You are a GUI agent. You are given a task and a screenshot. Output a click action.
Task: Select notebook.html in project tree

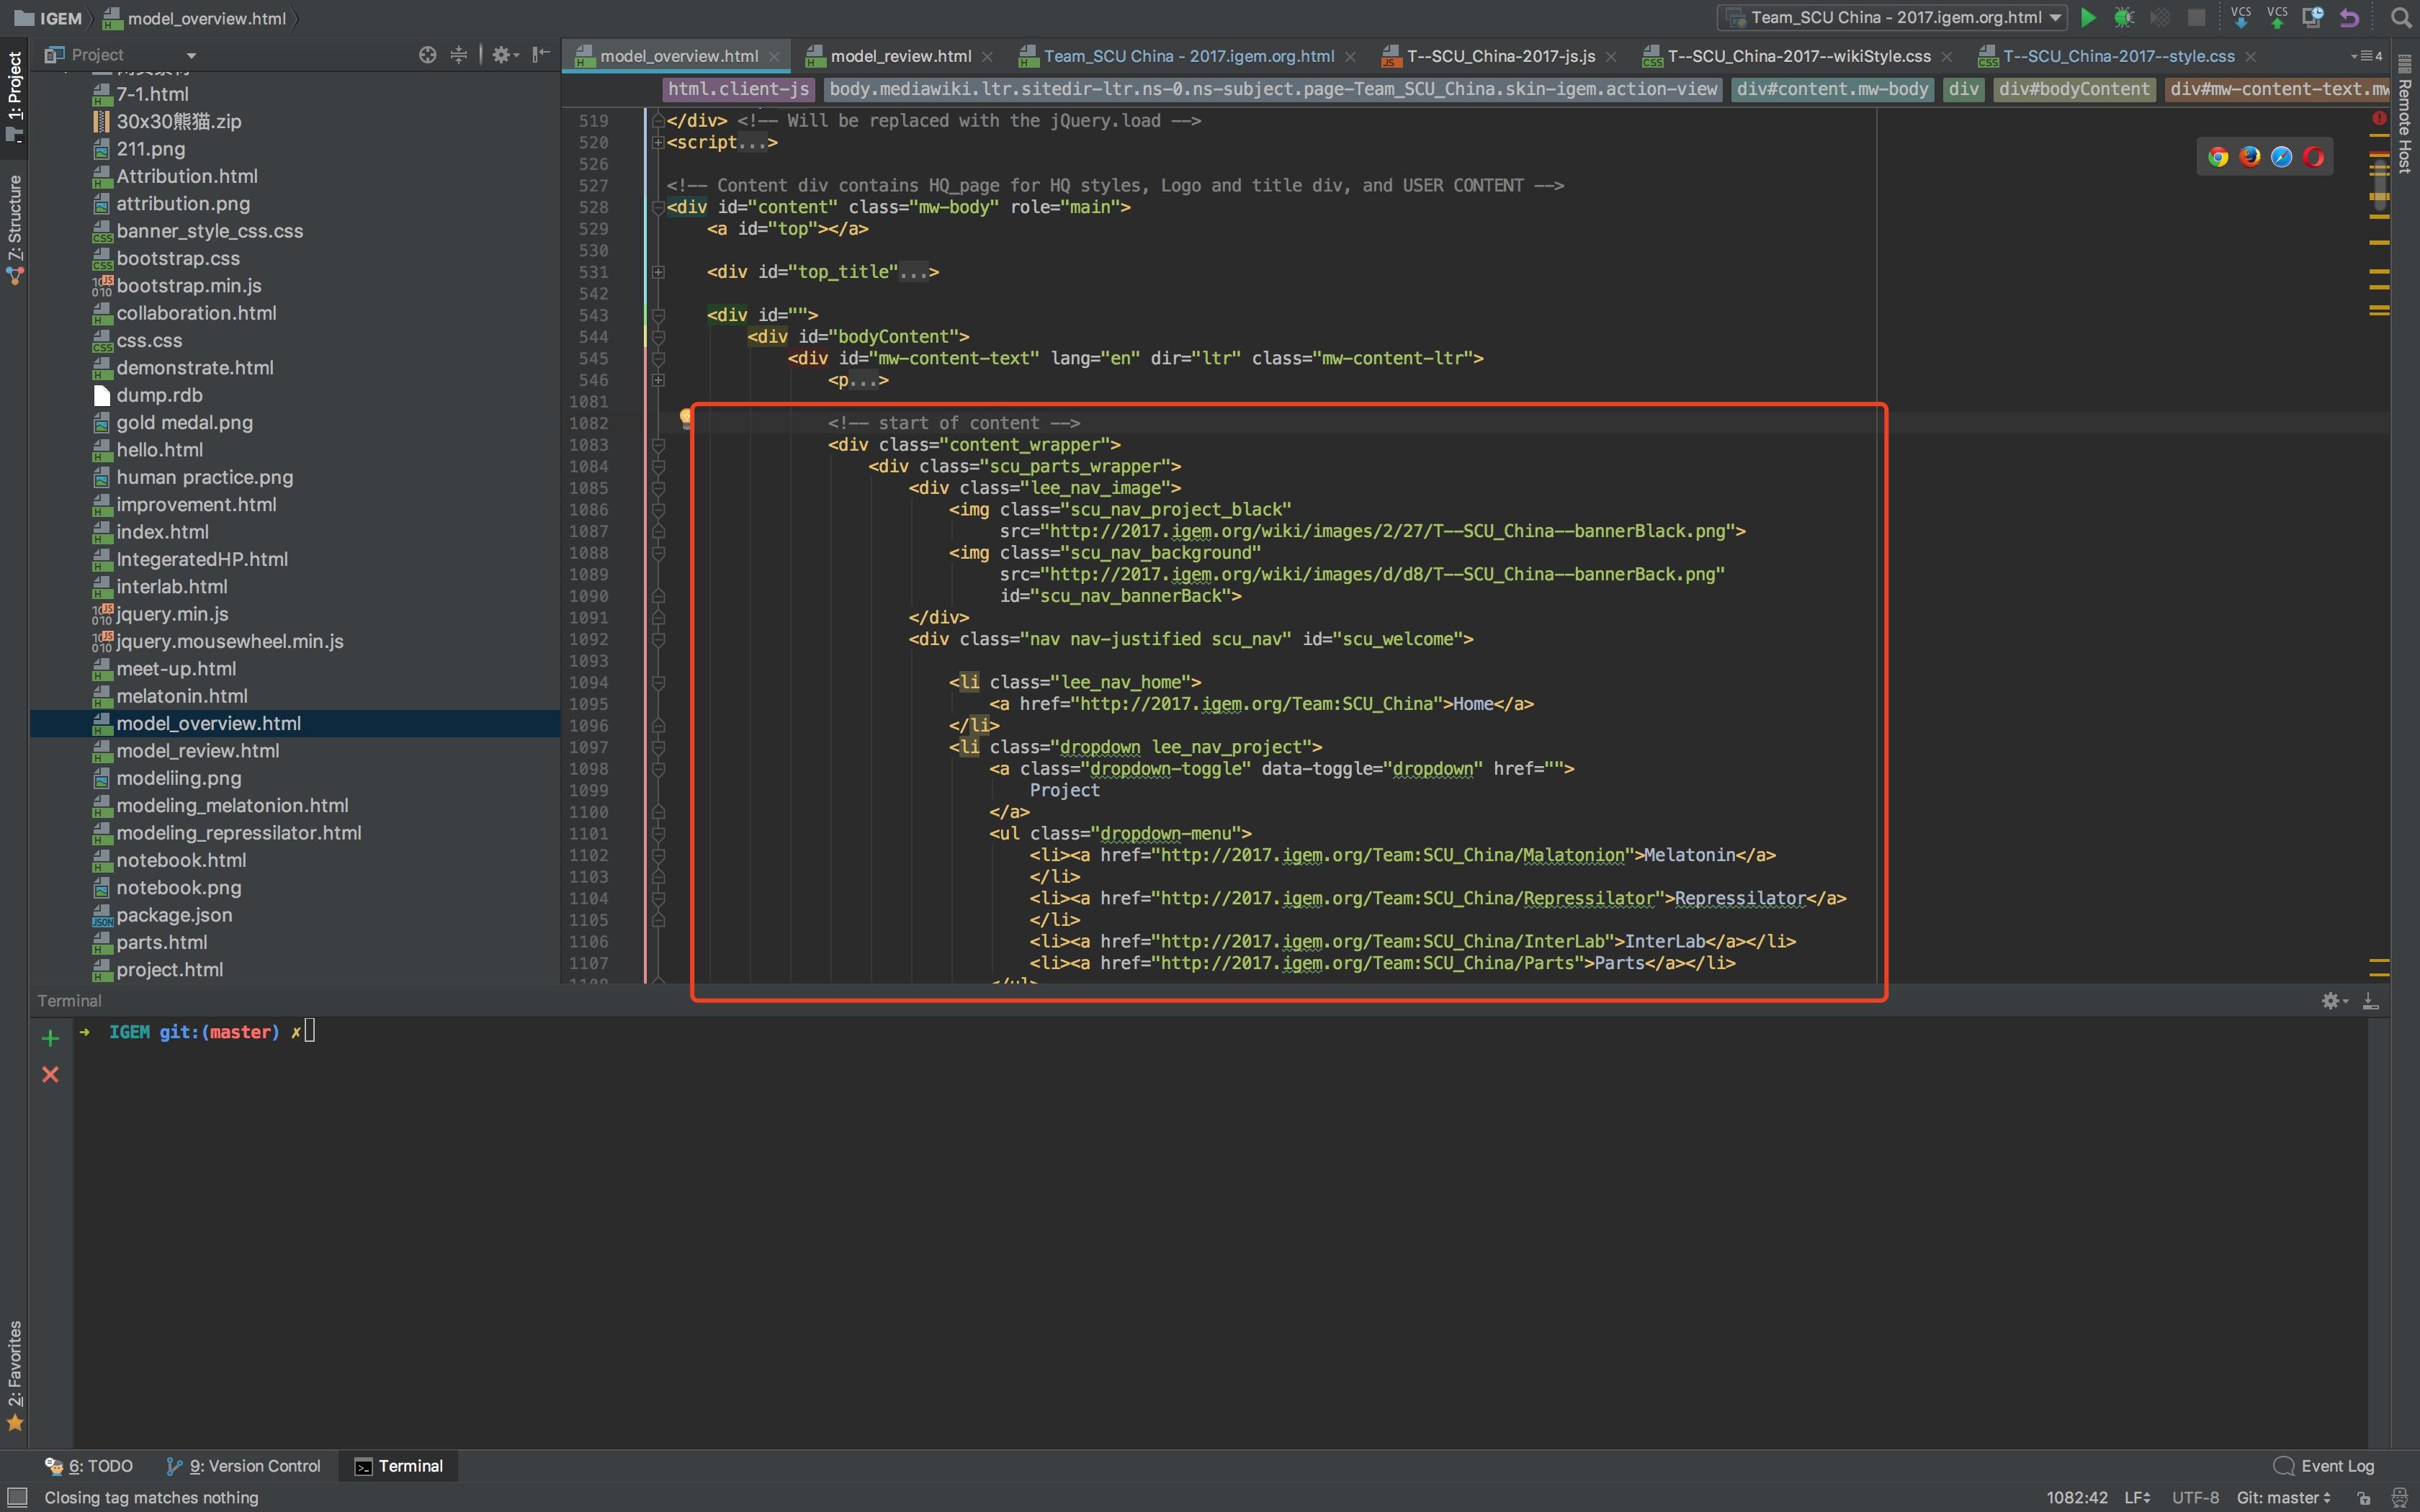tap(181, 860)
